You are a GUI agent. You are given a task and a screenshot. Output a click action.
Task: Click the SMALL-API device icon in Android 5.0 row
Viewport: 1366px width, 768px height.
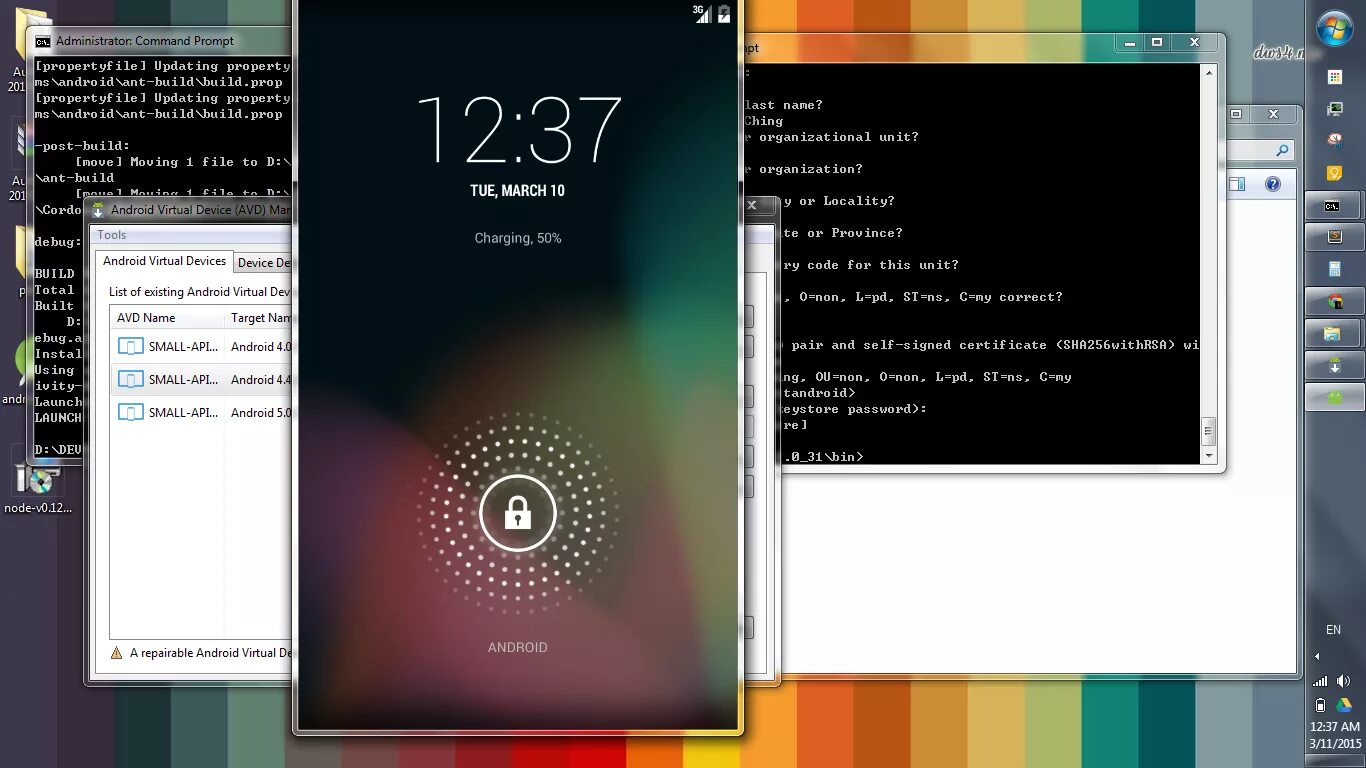click(131, 412)
